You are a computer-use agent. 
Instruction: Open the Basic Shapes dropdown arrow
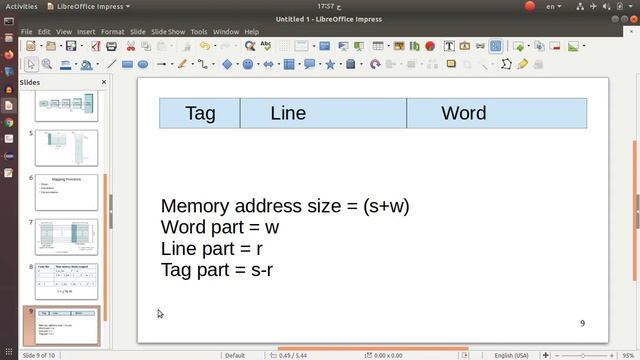tap(238, 64)
